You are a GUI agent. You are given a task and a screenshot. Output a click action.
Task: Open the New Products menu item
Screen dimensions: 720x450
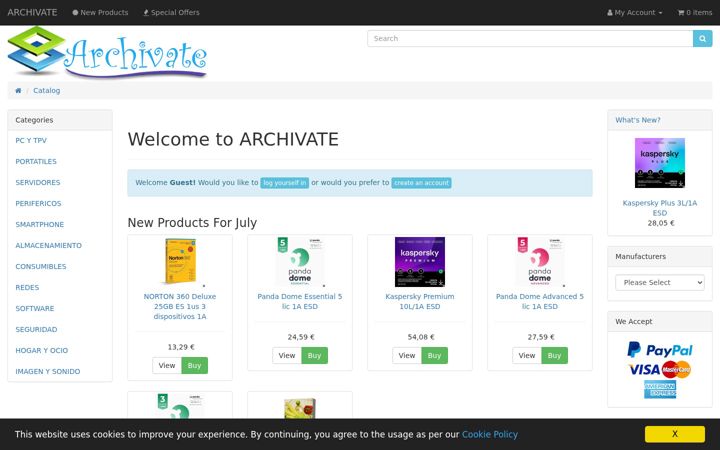coord(100,12)
